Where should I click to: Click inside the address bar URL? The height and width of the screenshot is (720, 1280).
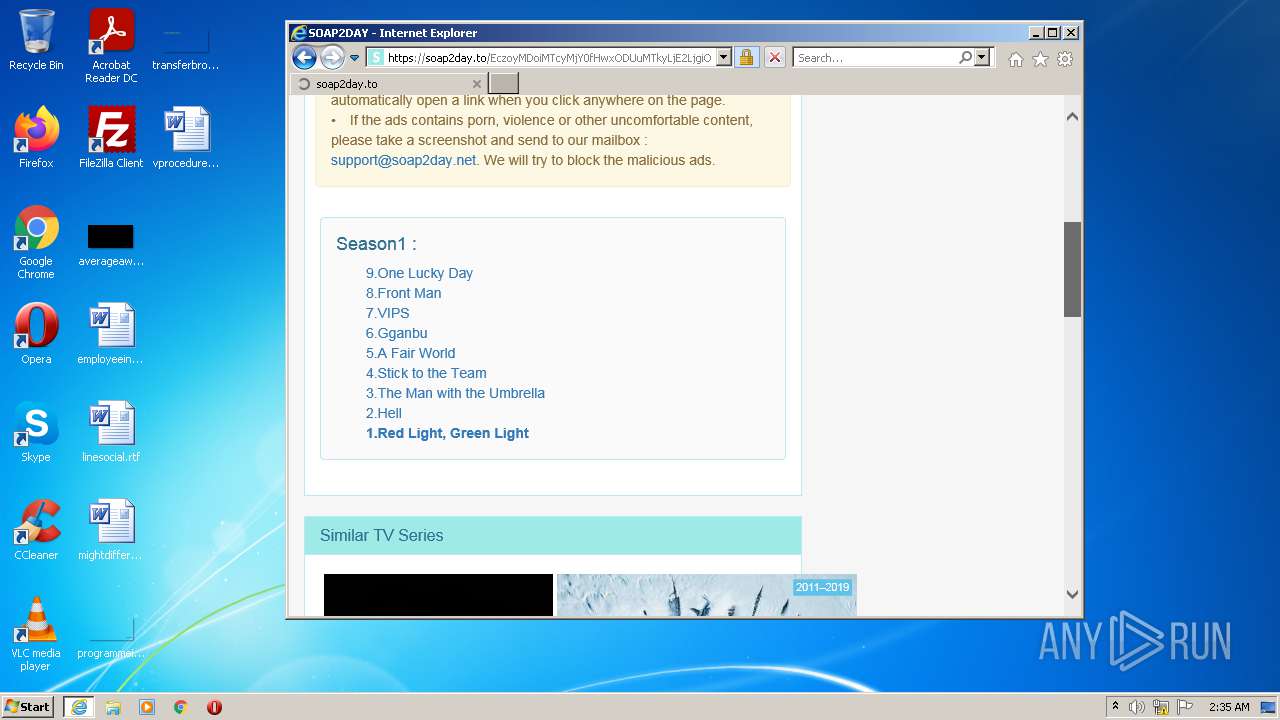click(549, 57)
